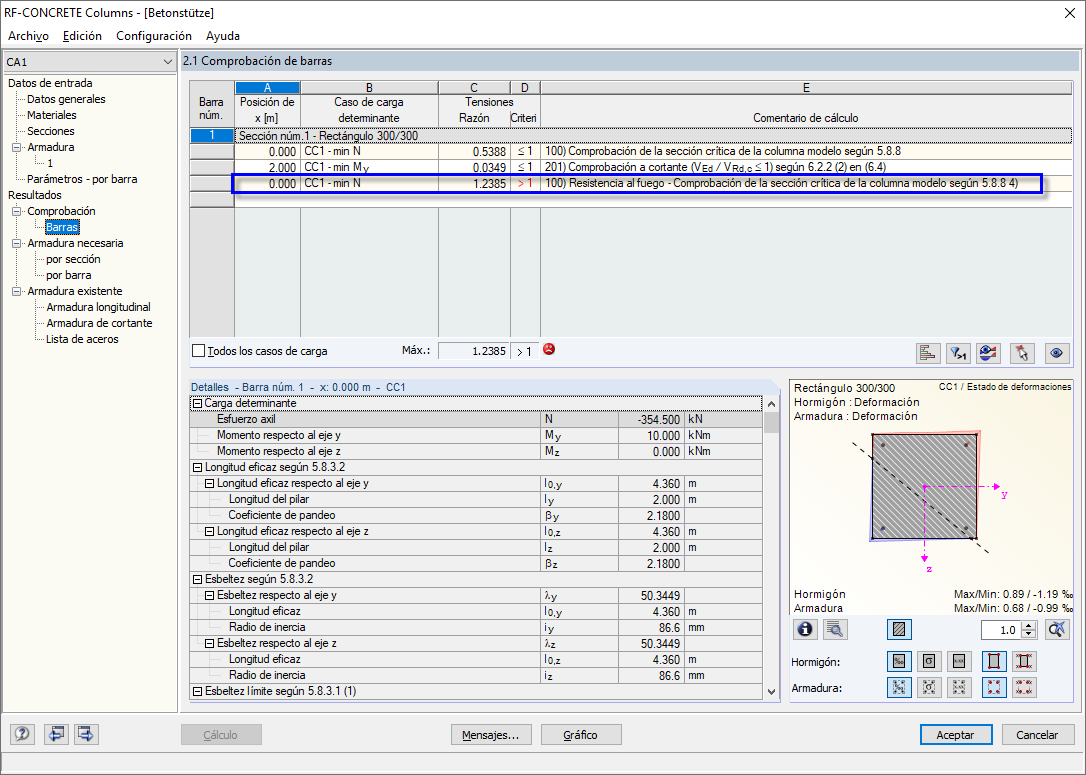This screenshot has height=775, width=1086.
Task: Select 'Lista de aceros' tree item
Action: [82, 339]
